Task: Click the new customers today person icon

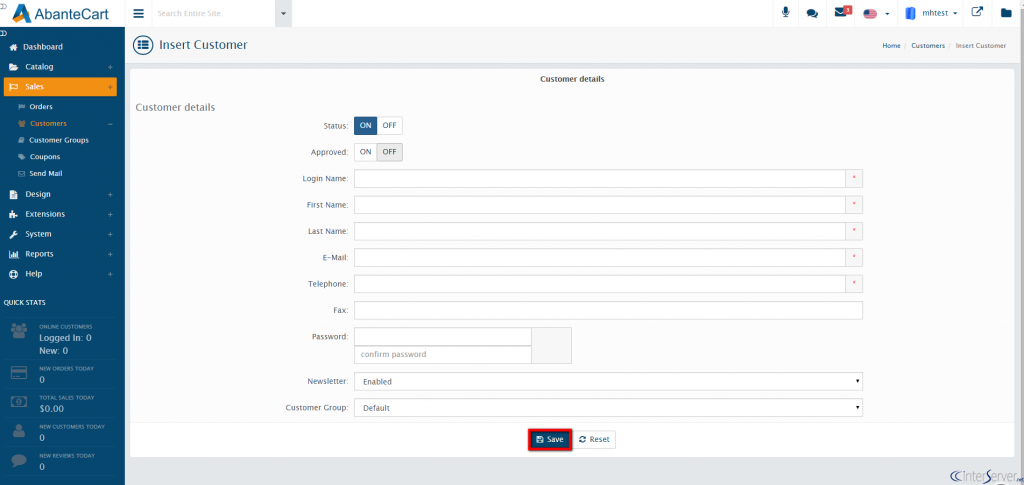Action: (19, 431)
